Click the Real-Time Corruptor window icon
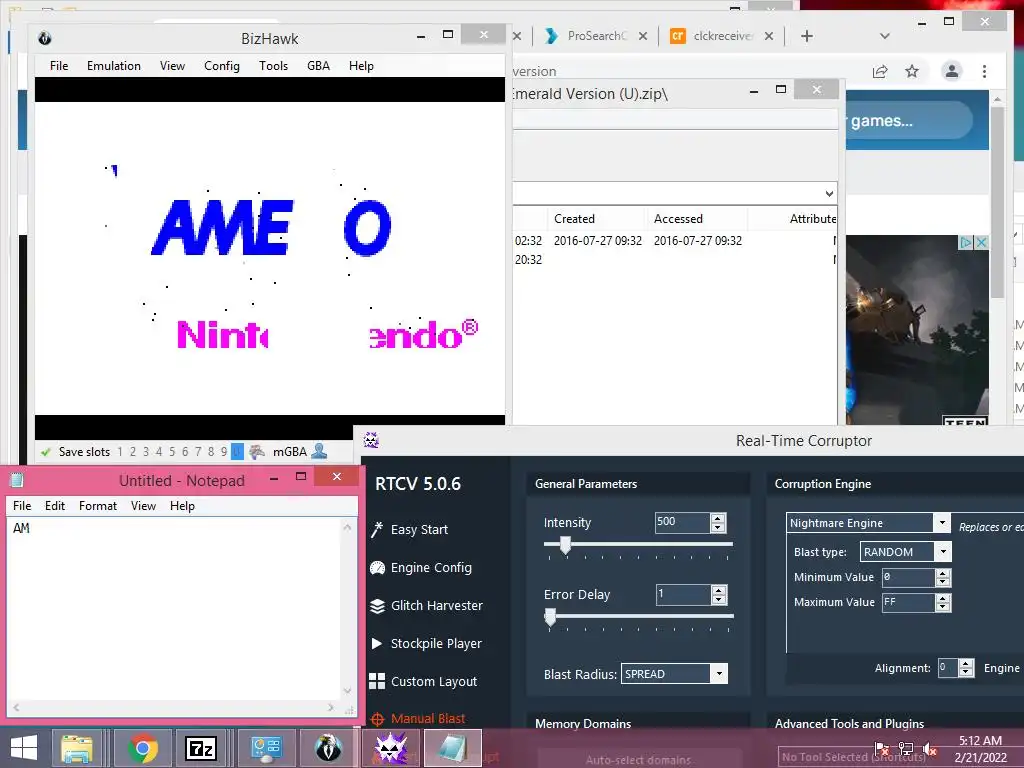Screen dimensions: 1024x768 [x=371, y=440]
